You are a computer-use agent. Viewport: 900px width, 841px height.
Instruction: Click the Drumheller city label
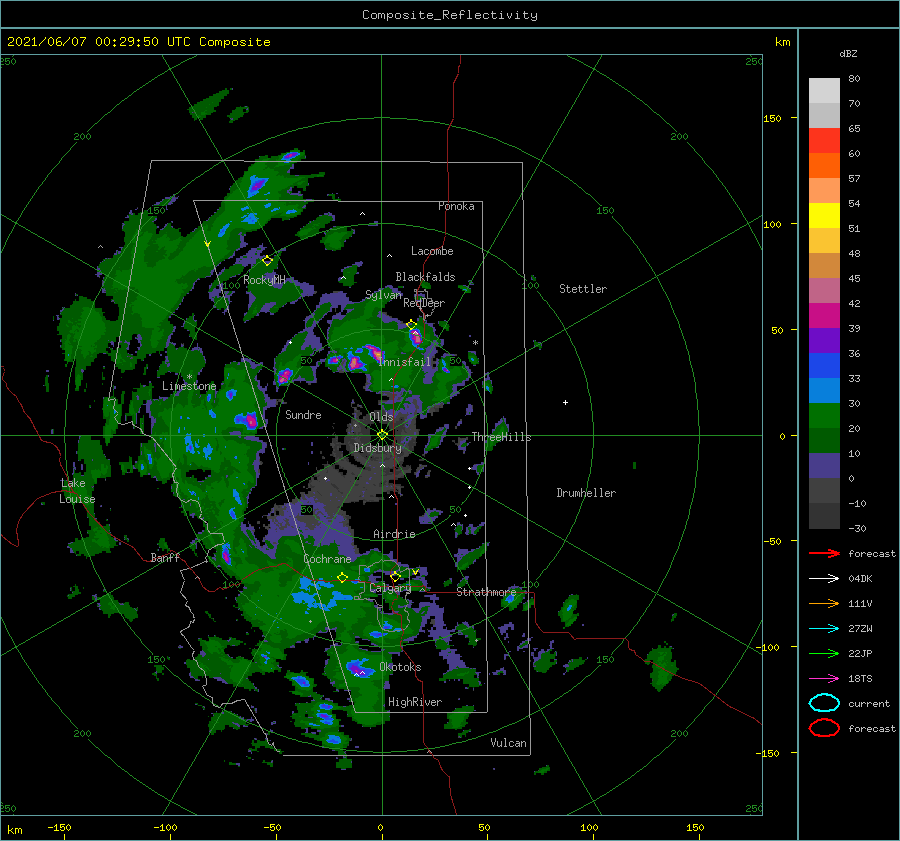pos(586,493)
